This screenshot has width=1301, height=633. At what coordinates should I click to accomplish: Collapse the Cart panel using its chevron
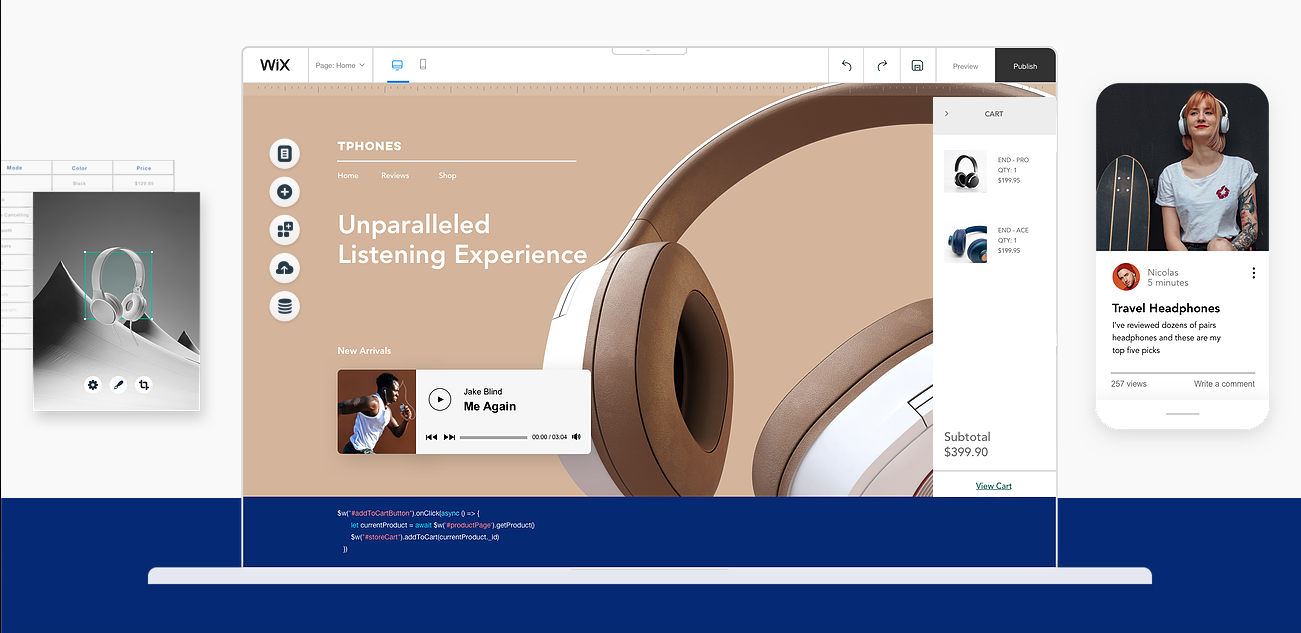(x=947, y=114)
